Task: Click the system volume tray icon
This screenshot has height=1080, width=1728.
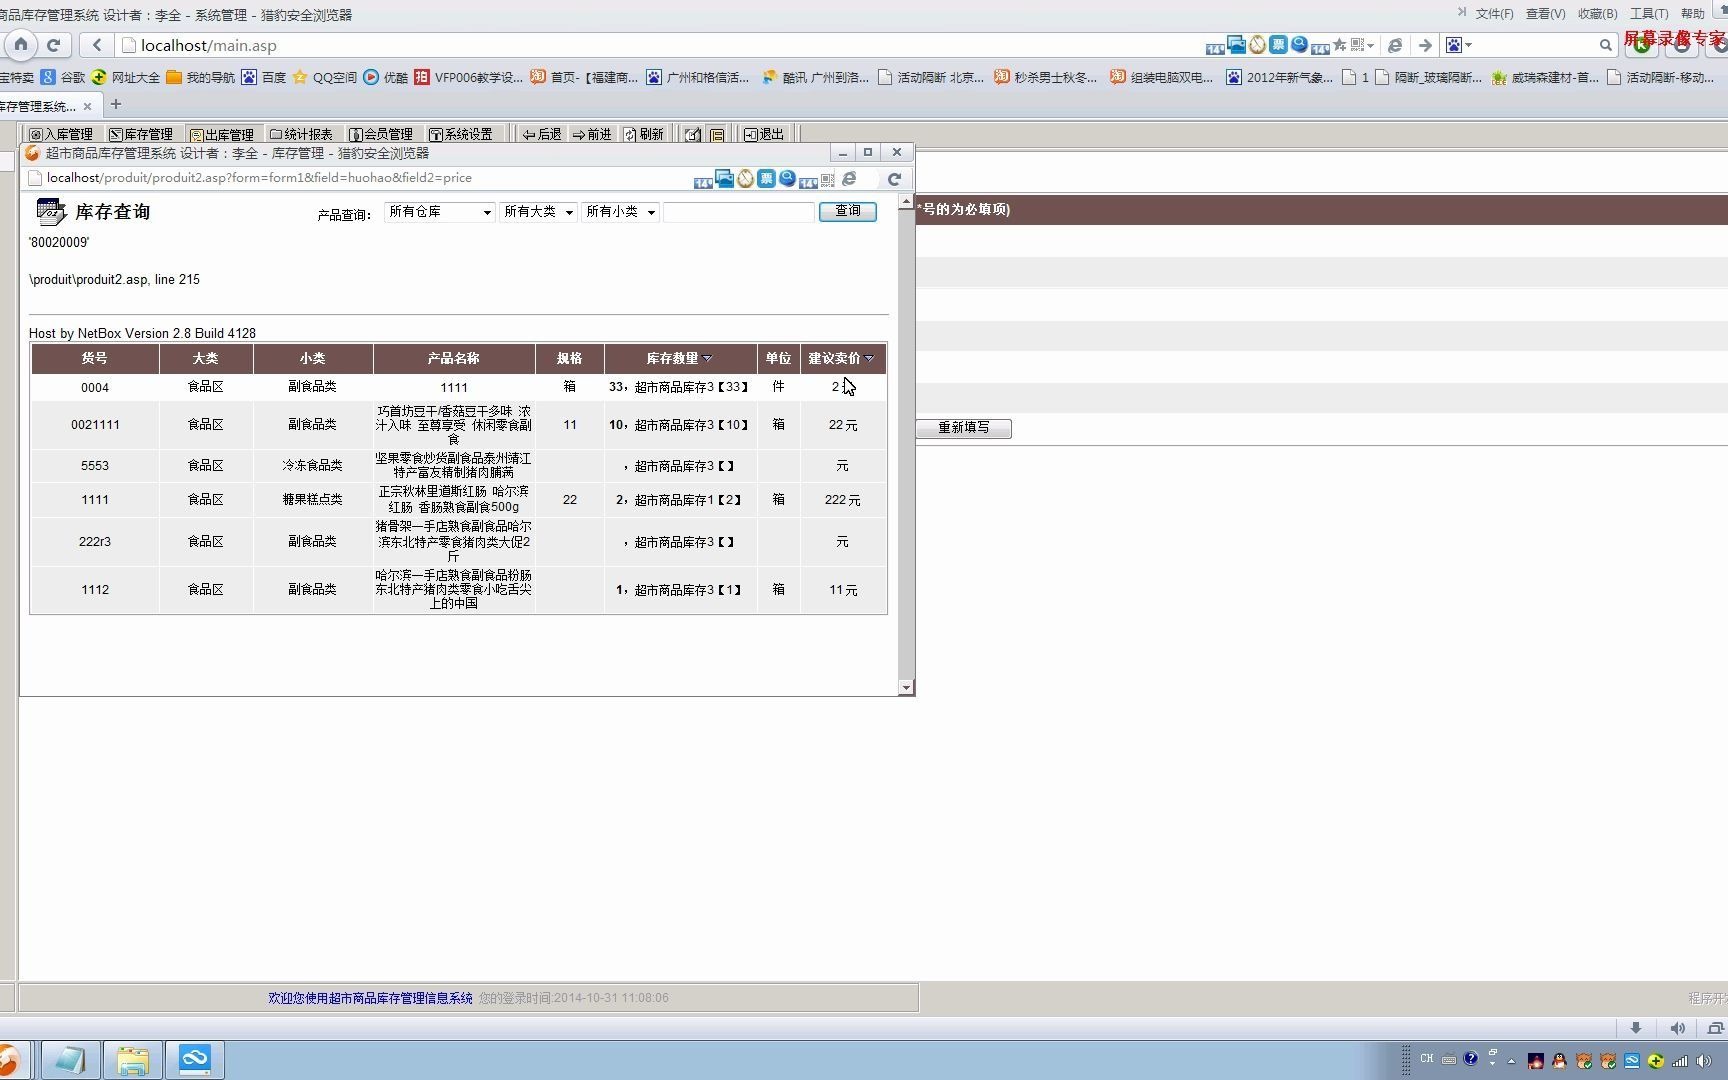Action: pyautogui.click(x=1704, y=1061)
